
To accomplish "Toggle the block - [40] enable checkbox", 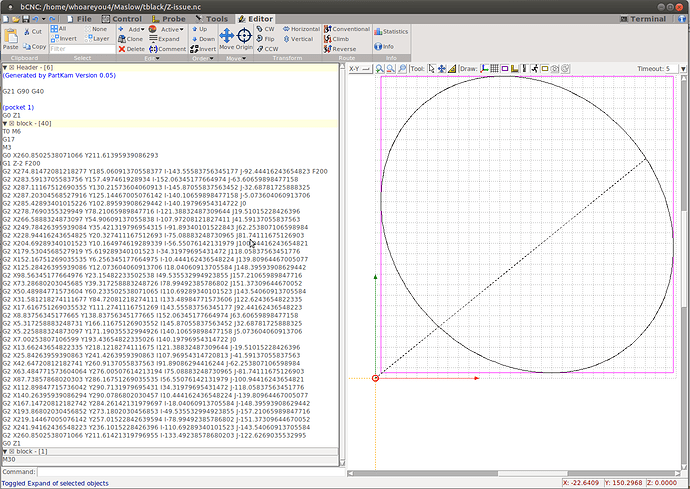I will point(12,124).
